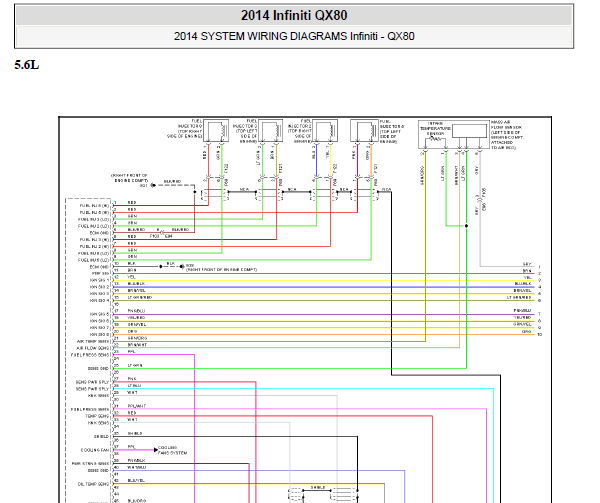The width and height of the screenshot is (600, 503).
Task: Click the 'COOLING FAN' pin label
Action: 95,450
